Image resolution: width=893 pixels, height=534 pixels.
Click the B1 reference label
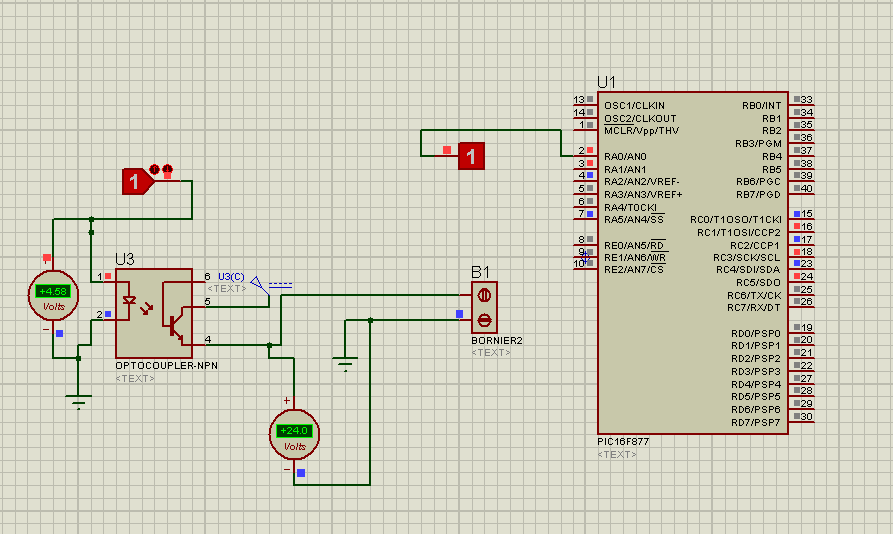(x=480, y=272)
